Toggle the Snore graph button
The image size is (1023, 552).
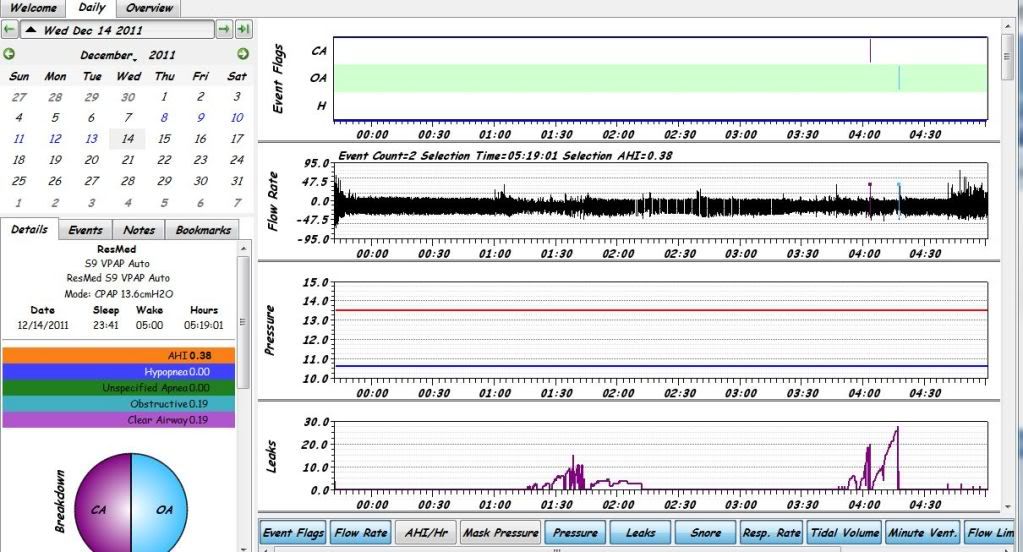pyautogui.click(x=705, y=533)
